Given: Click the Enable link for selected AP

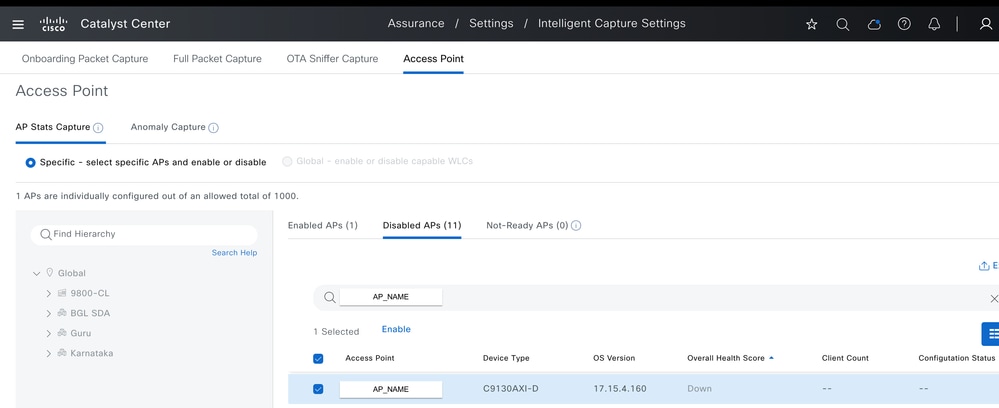Looking at the screenshot, I should pyautogui.click(x=396, y=330).
